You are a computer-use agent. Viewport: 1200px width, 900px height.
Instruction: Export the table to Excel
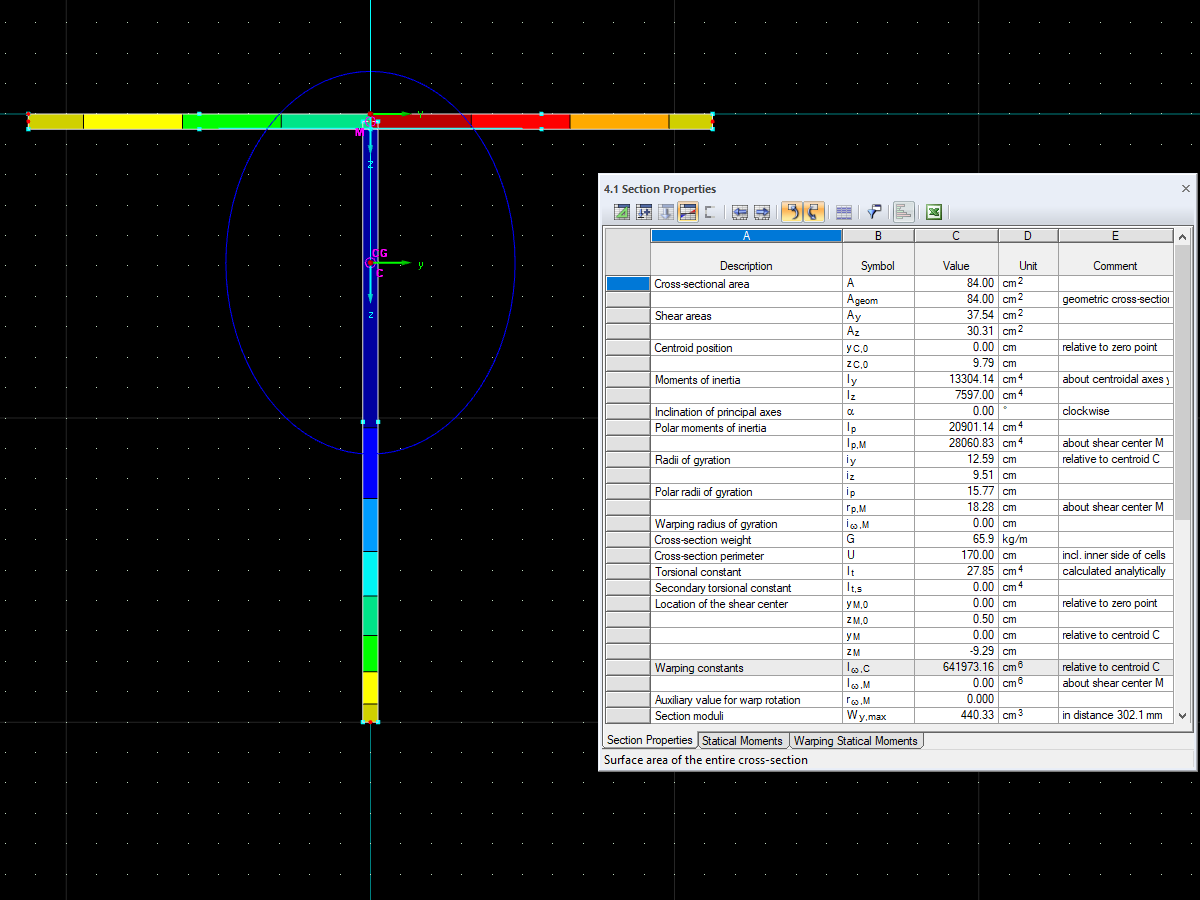click(x=932, y=211)
